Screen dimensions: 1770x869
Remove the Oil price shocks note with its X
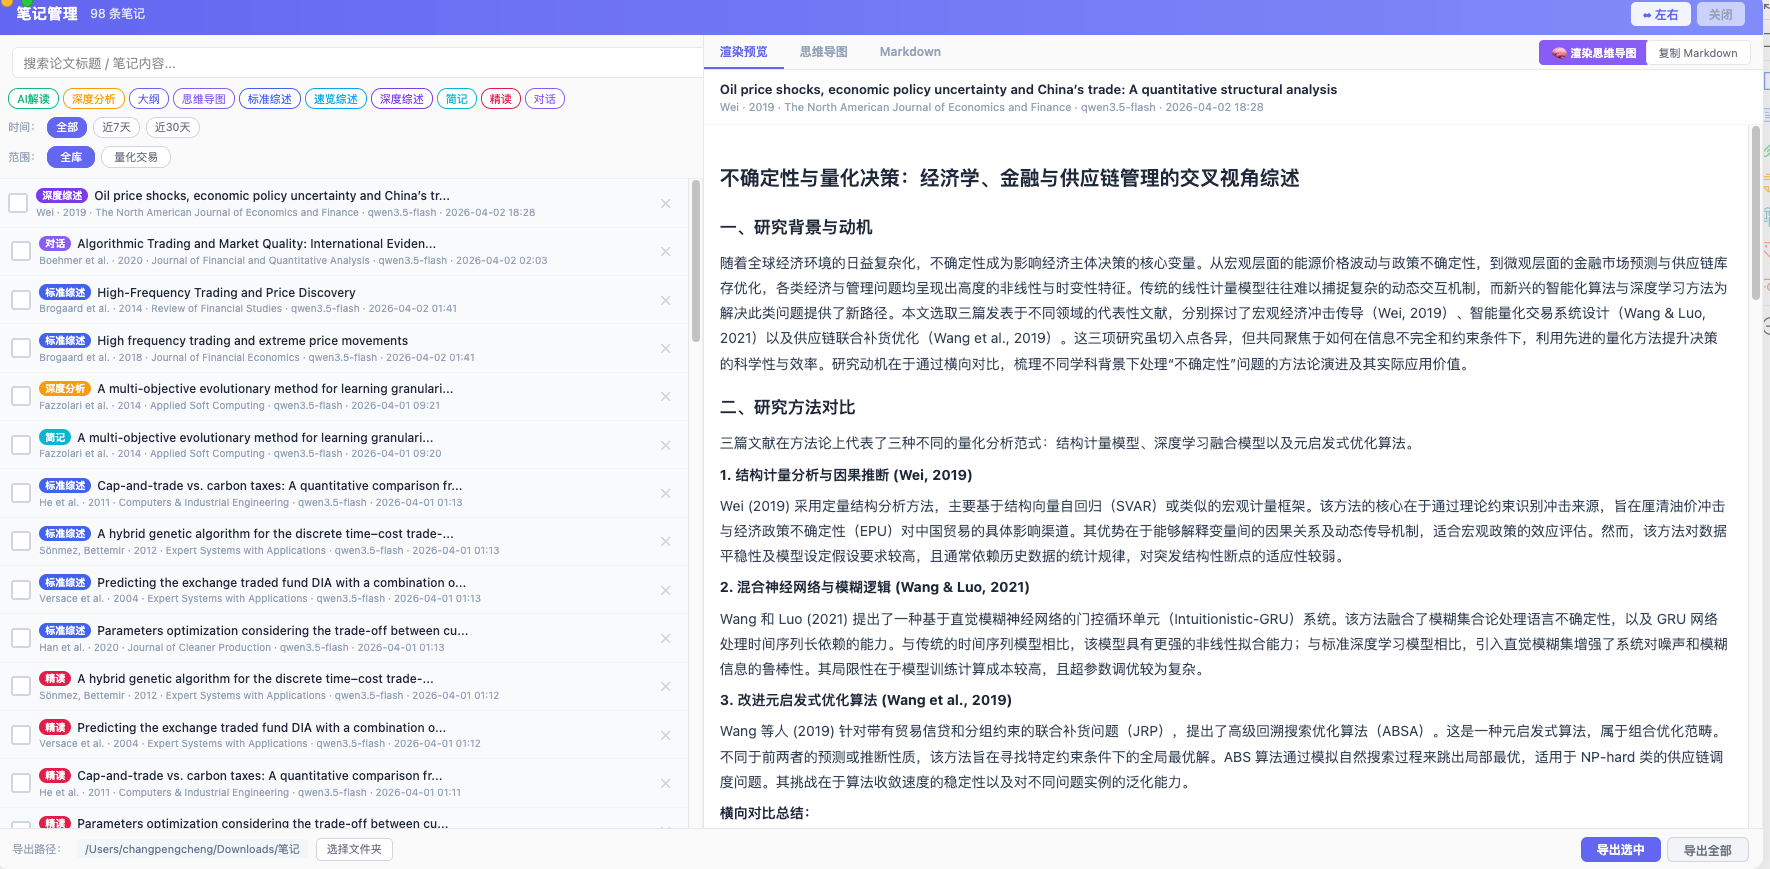point(665,203)
